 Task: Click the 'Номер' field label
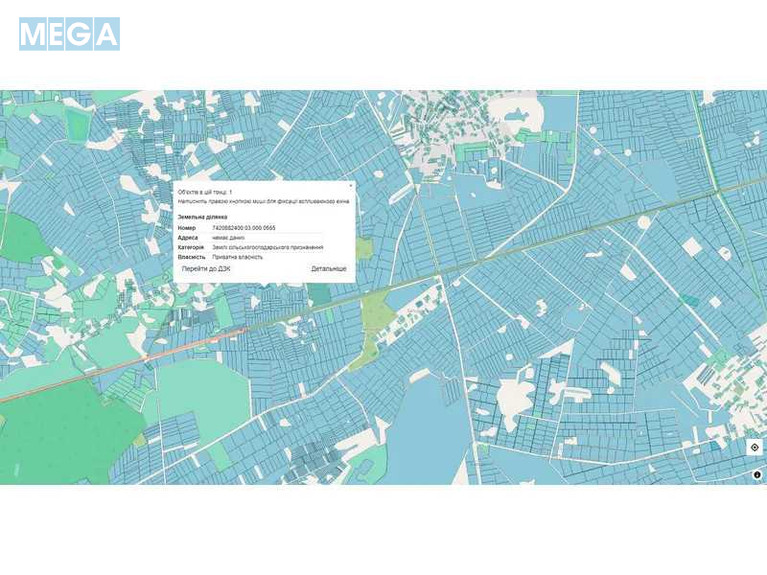(x=187, y=228)
